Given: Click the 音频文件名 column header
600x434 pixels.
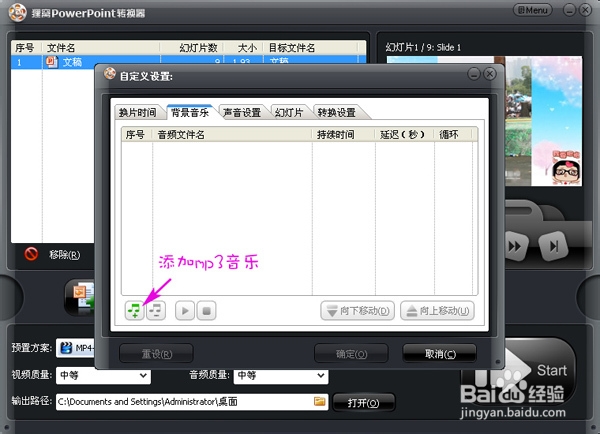Looking at the screenshot, I should point(232,135).
